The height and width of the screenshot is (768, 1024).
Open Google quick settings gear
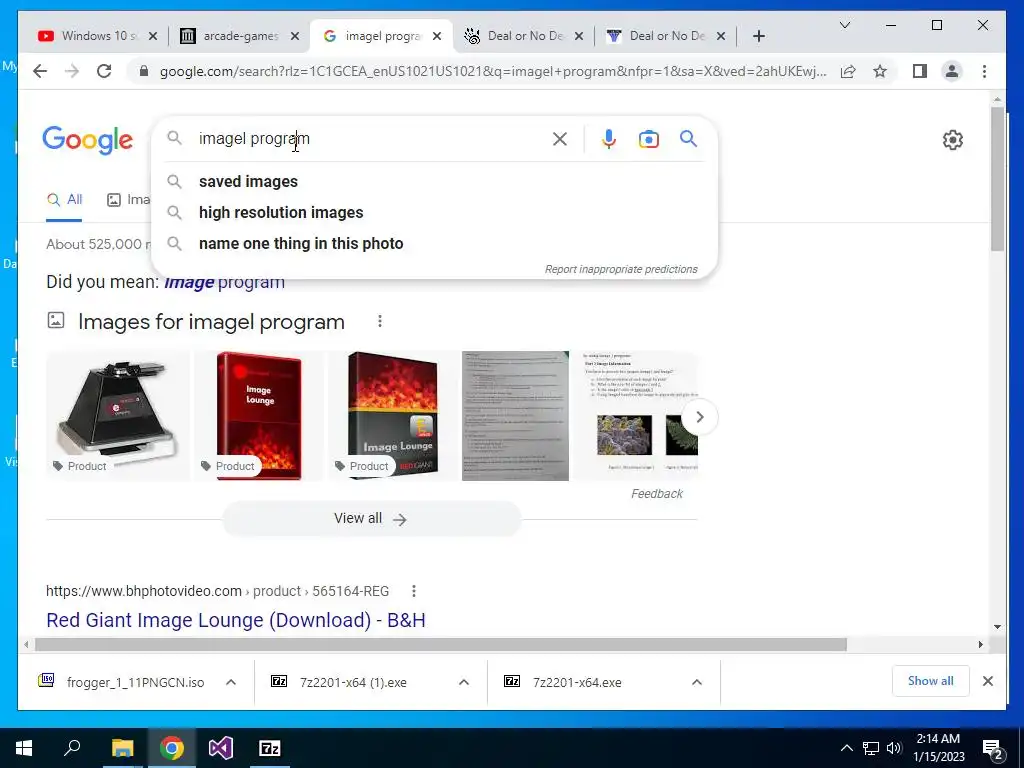953,139
